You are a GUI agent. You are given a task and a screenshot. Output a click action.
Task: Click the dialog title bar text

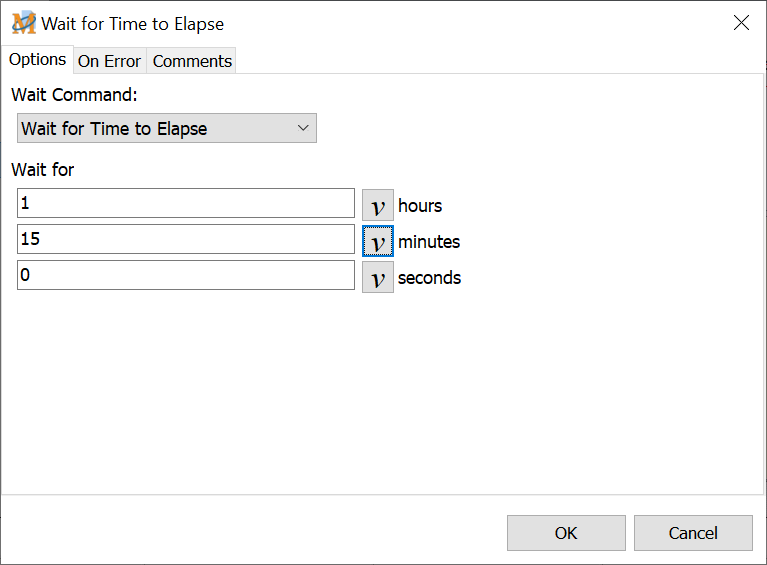(x=133, y=23)
